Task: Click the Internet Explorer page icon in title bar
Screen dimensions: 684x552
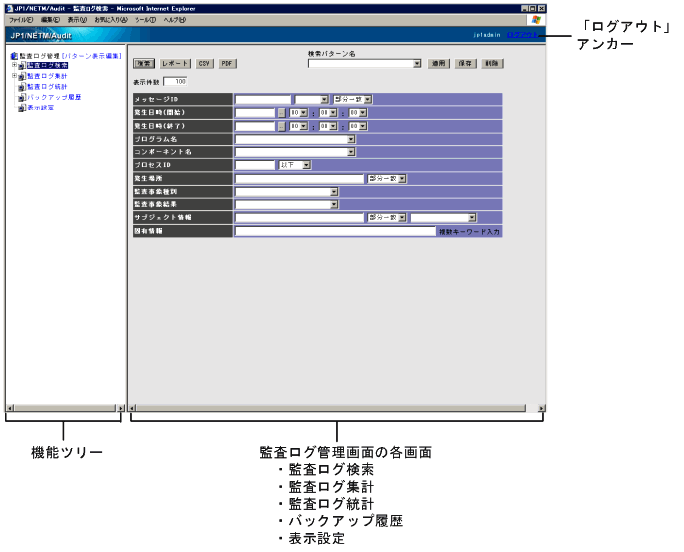Action: (x=10, y=9)
